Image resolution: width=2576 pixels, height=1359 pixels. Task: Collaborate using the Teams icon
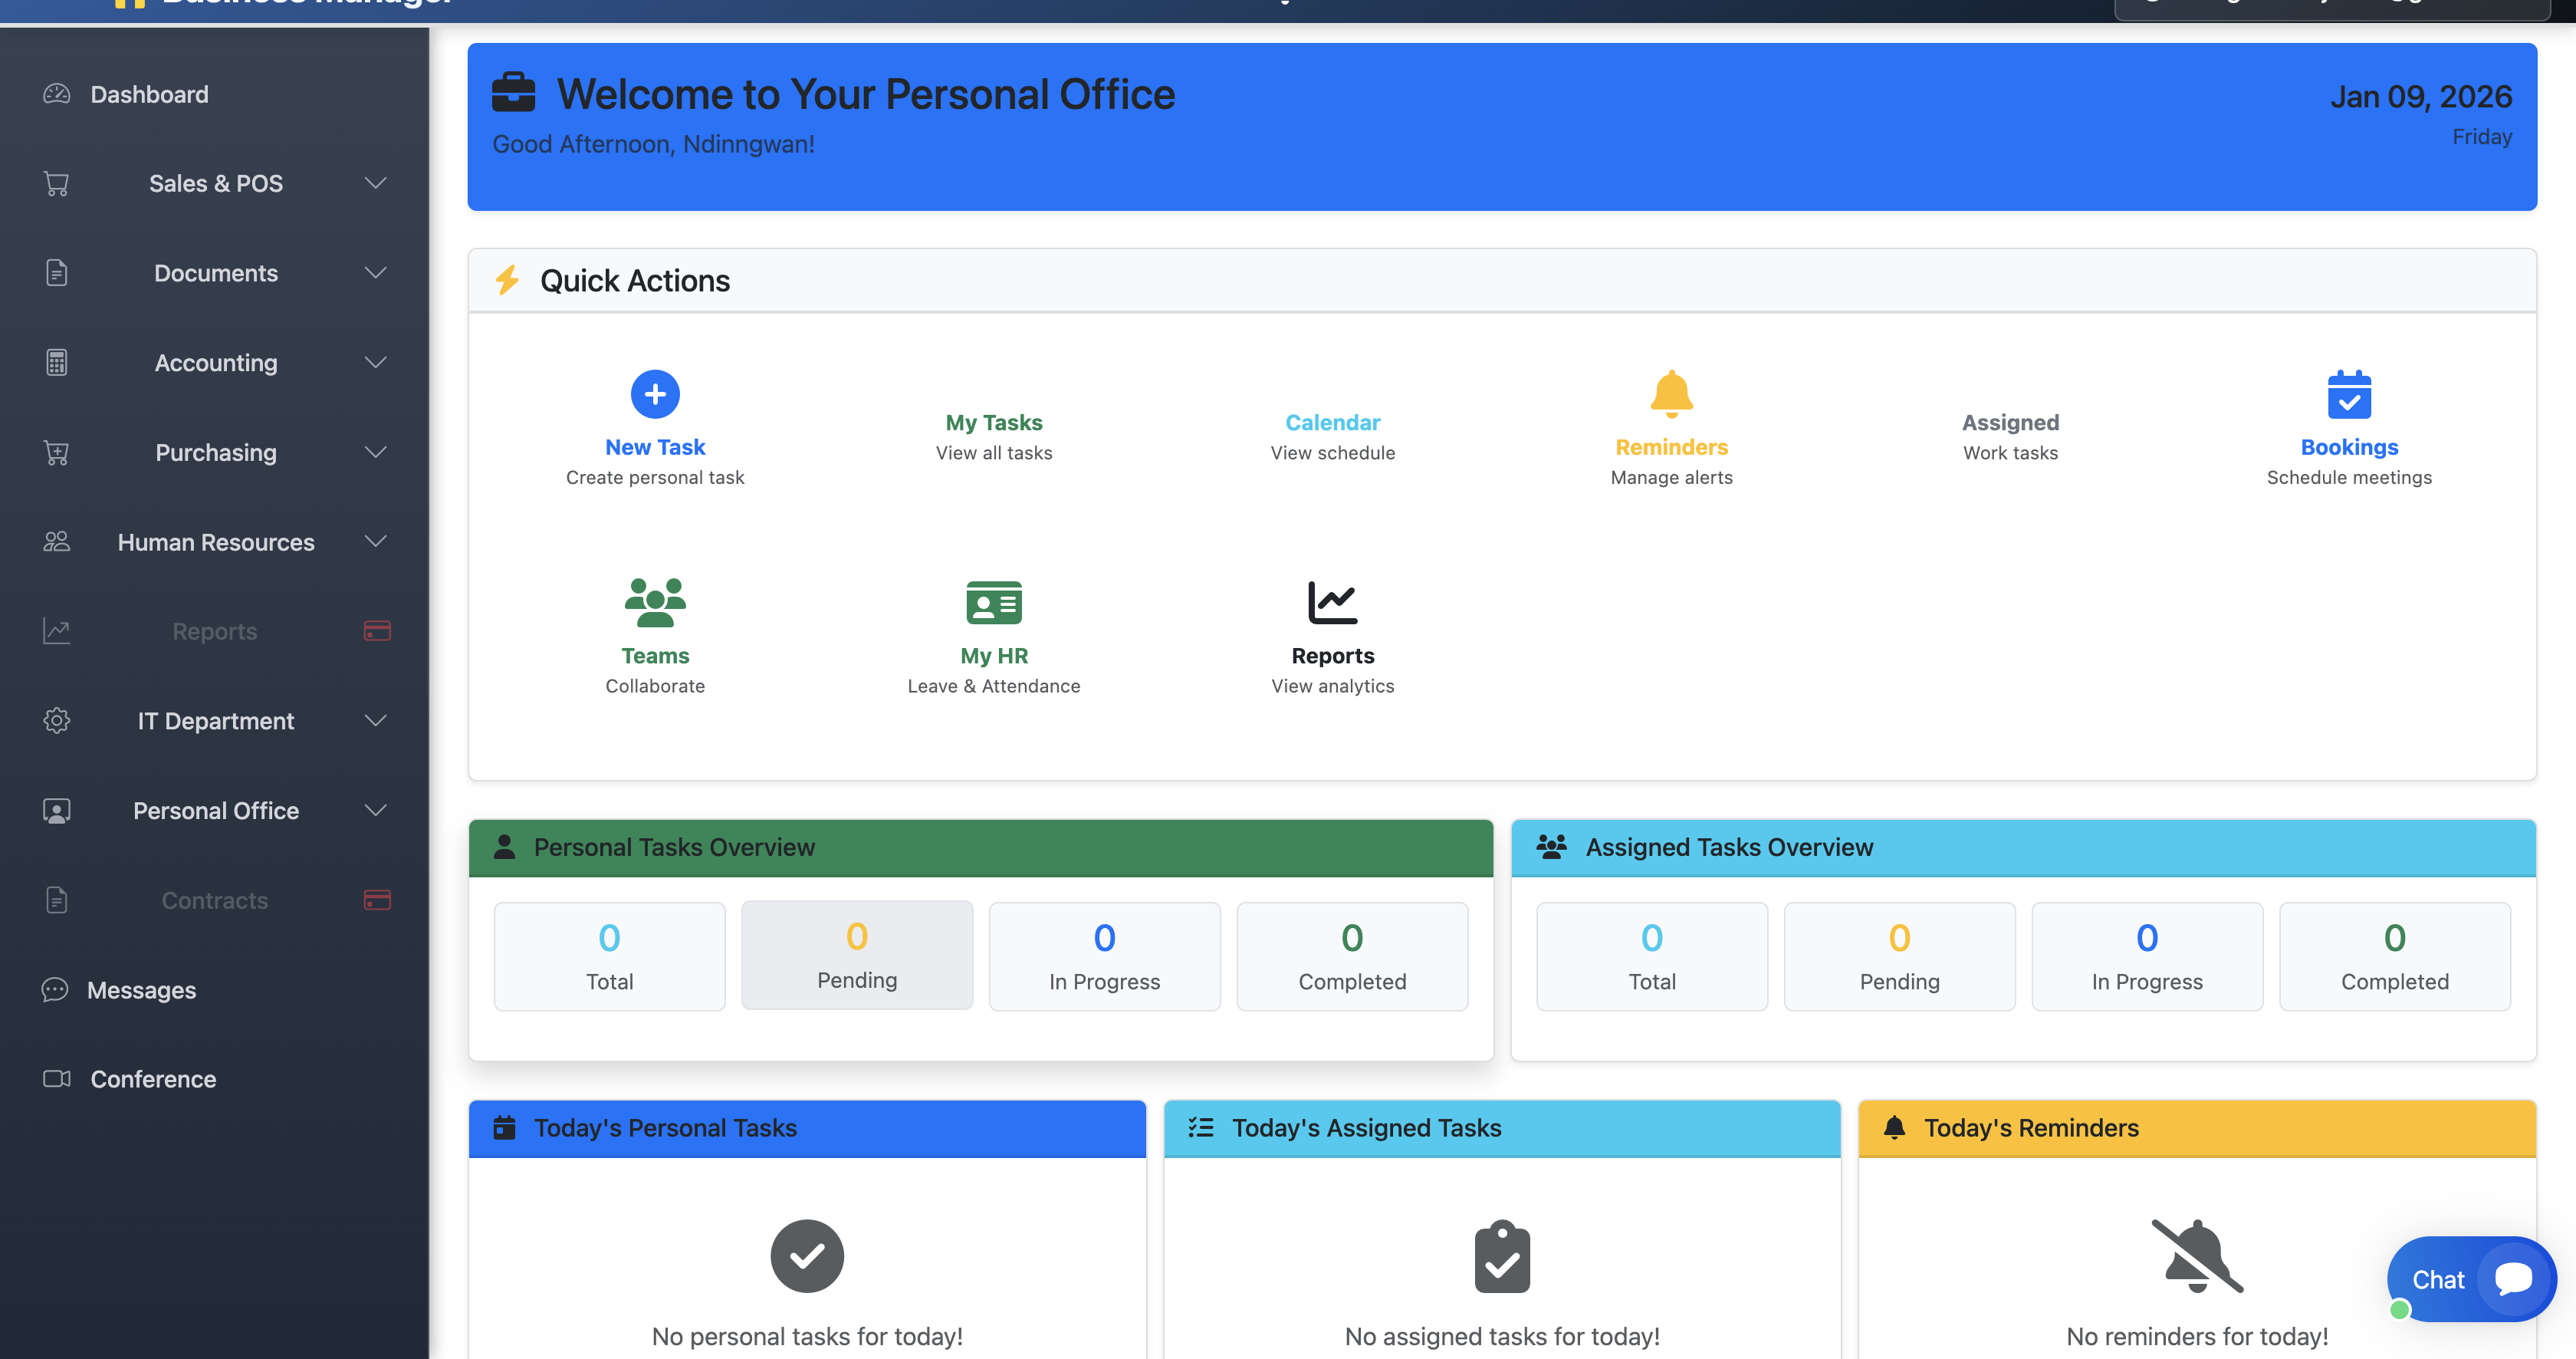[x=655, y=602]
